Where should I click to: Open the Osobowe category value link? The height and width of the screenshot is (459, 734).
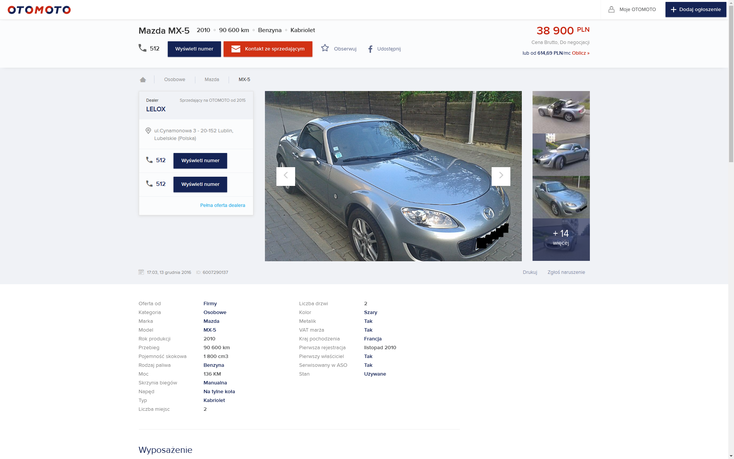click(215, 313)
